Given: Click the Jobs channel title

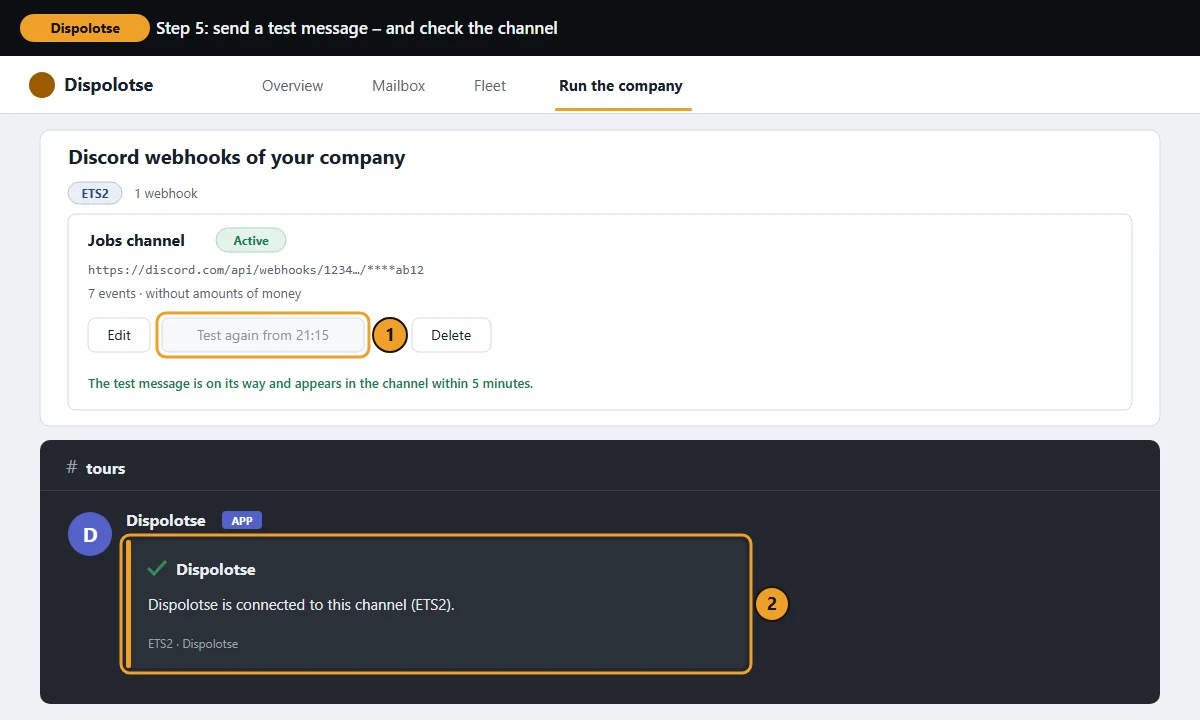Looking at the screenshot, I should pyautogui.click(x=136, y=240).
